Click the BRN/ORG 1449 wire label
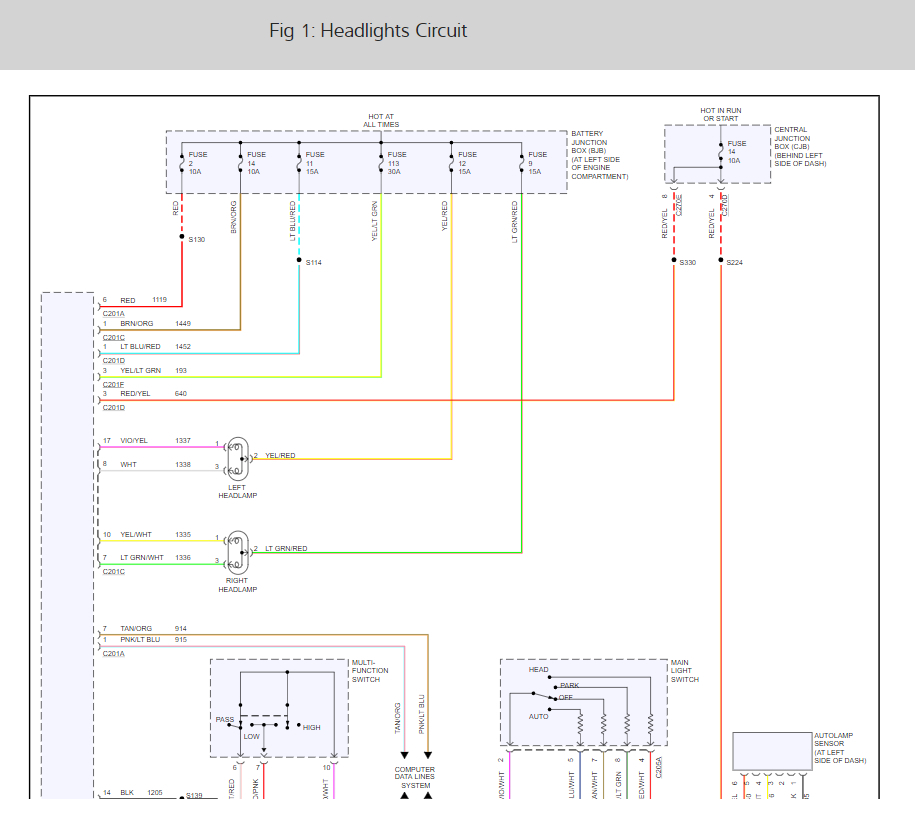 (155, 323)
